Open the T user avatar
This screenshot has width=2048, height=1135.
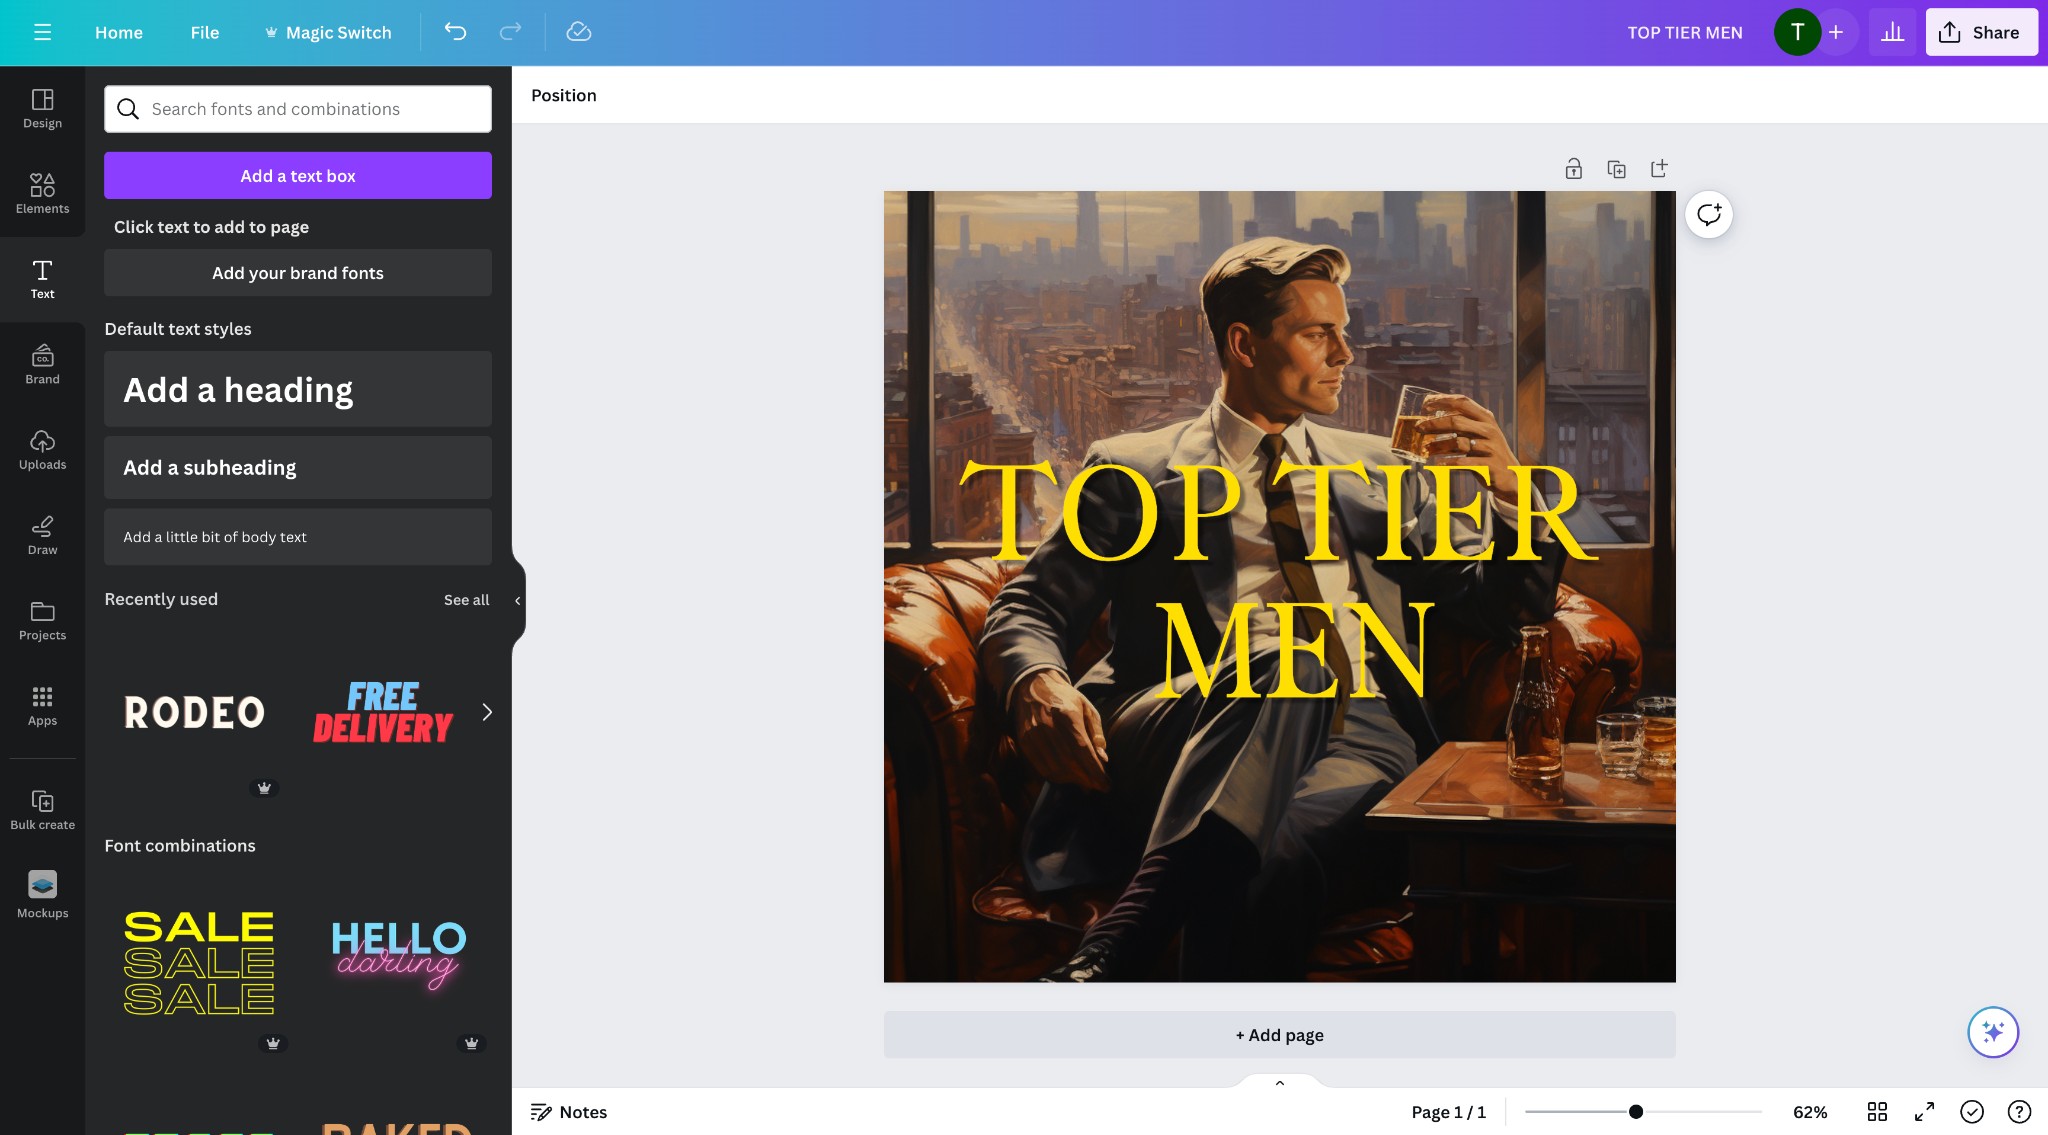pos(1797,32)
